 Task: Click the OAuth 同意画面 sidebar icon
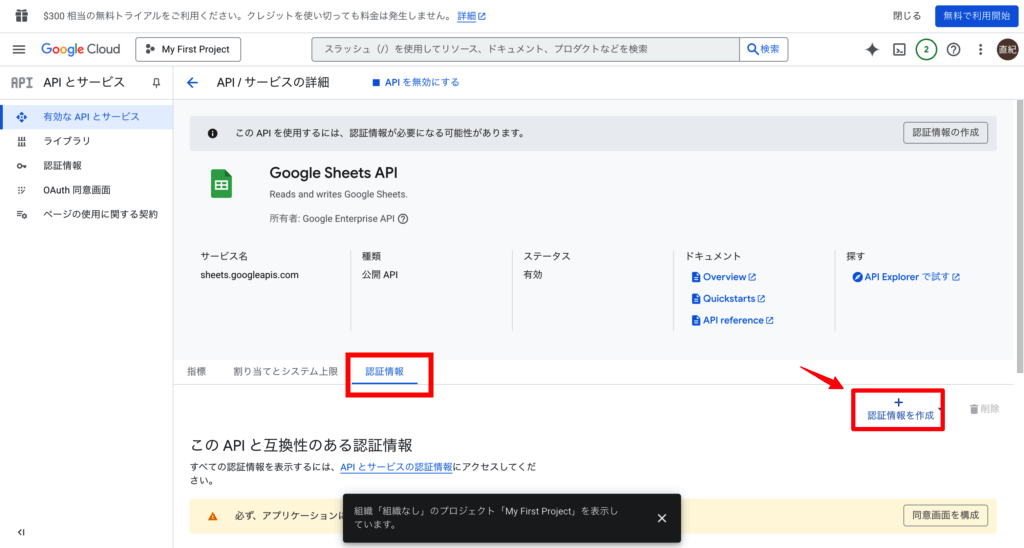22,190
